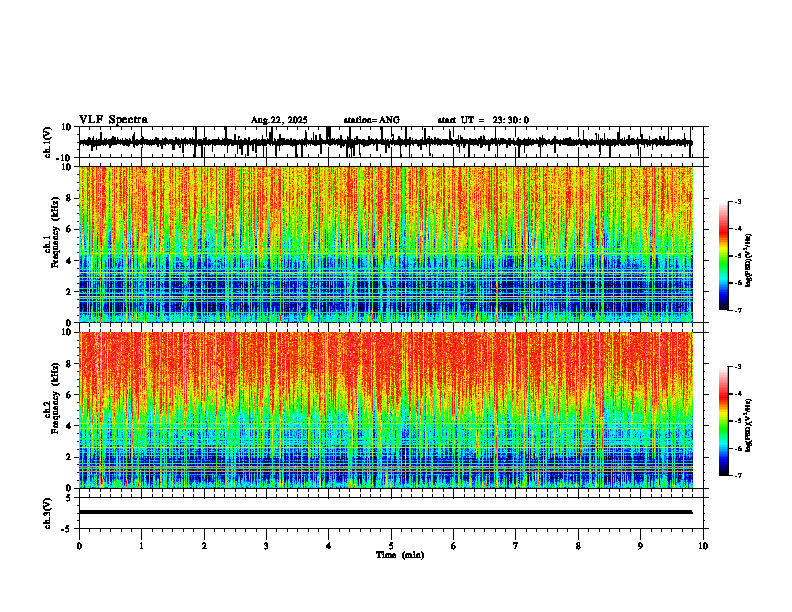Click time axis tick label '3'
Image resolution: width=792 pixels, height=612 pixels.
[x=266, y=546]
